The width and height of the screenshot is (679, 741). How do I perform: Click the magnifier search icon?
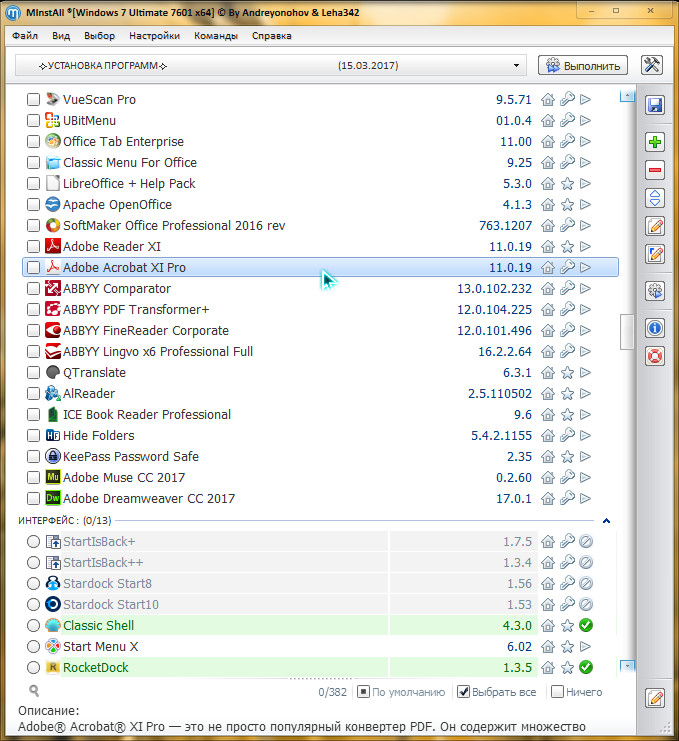pos(34,690)
